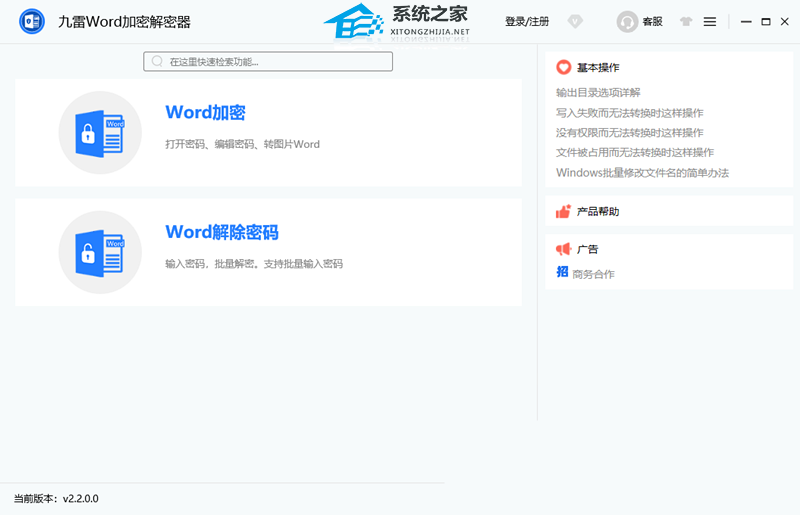Open the Word解除密码 title link
Viewport: 800px width, 515px height.
pos(221,232)
